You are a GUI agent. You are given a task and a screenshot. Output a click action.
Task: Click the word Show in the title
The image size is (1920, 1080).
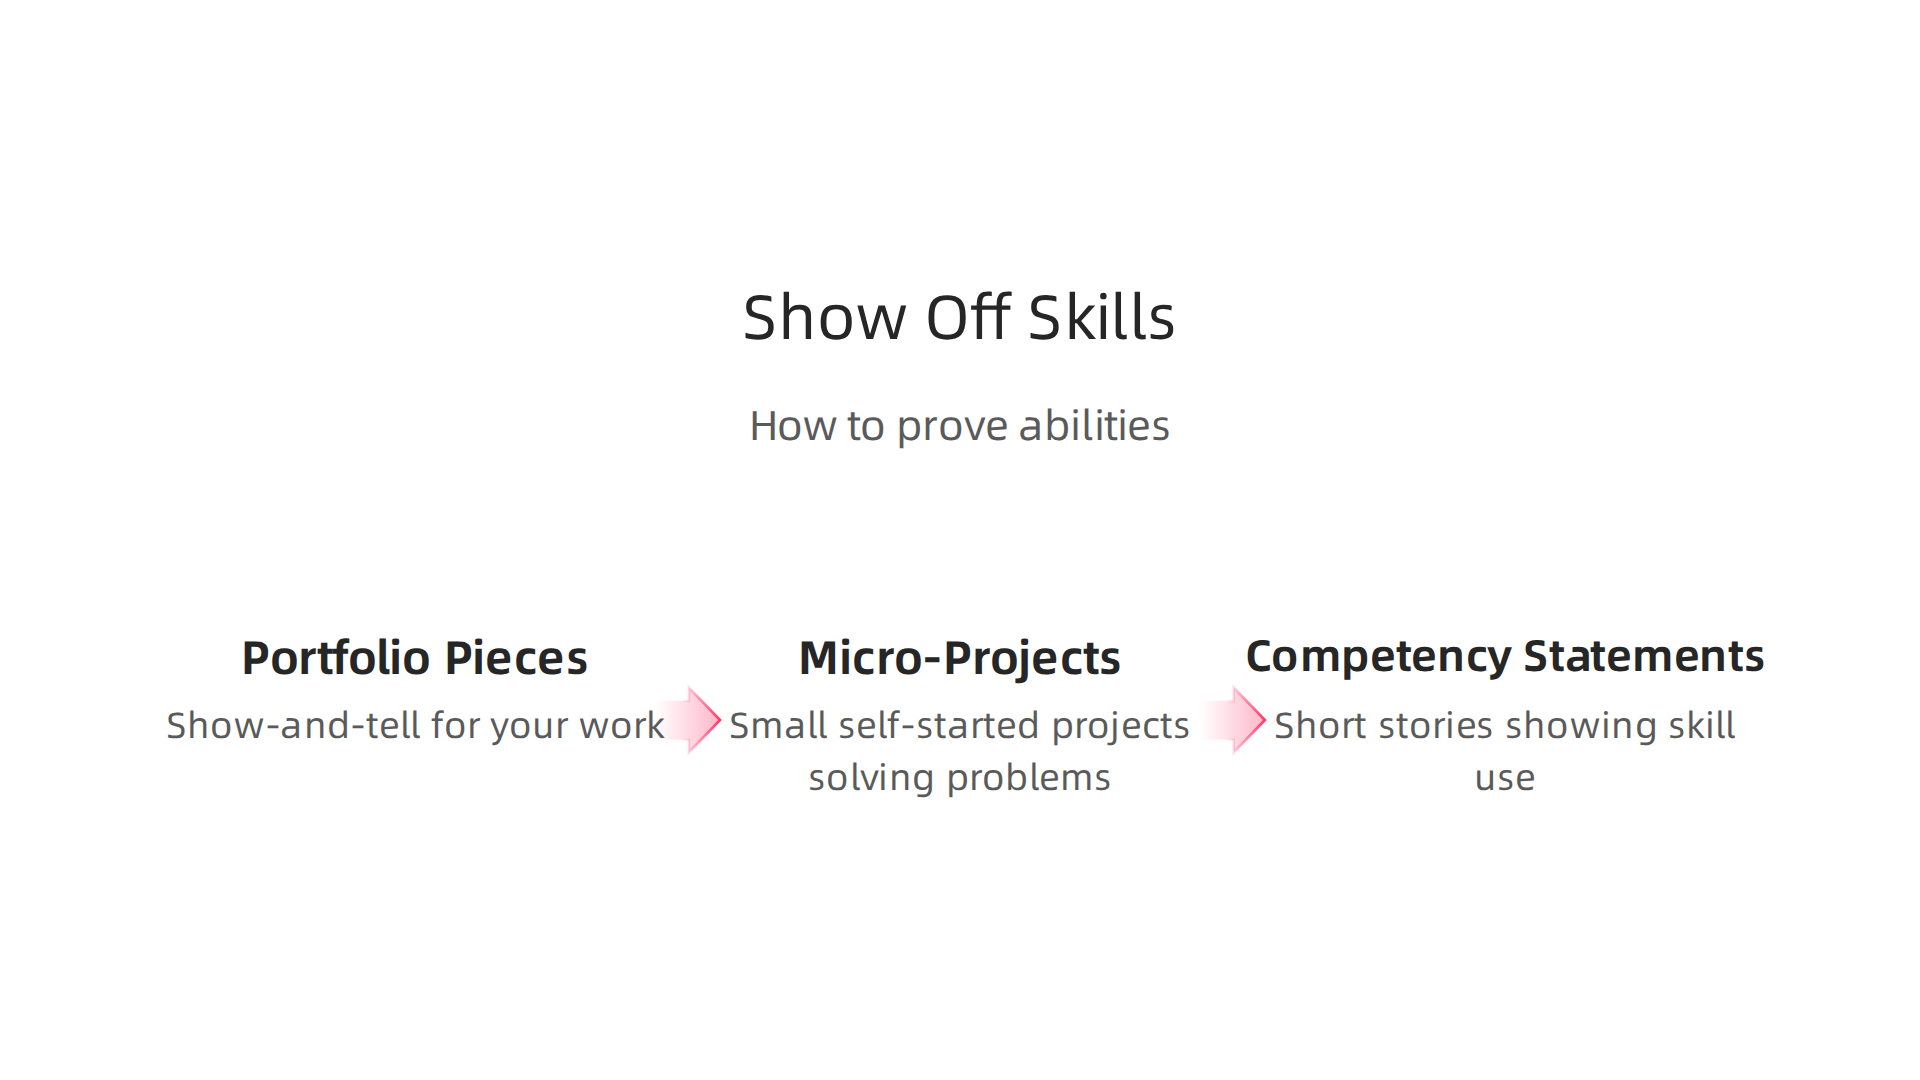[x=825, y=318]
